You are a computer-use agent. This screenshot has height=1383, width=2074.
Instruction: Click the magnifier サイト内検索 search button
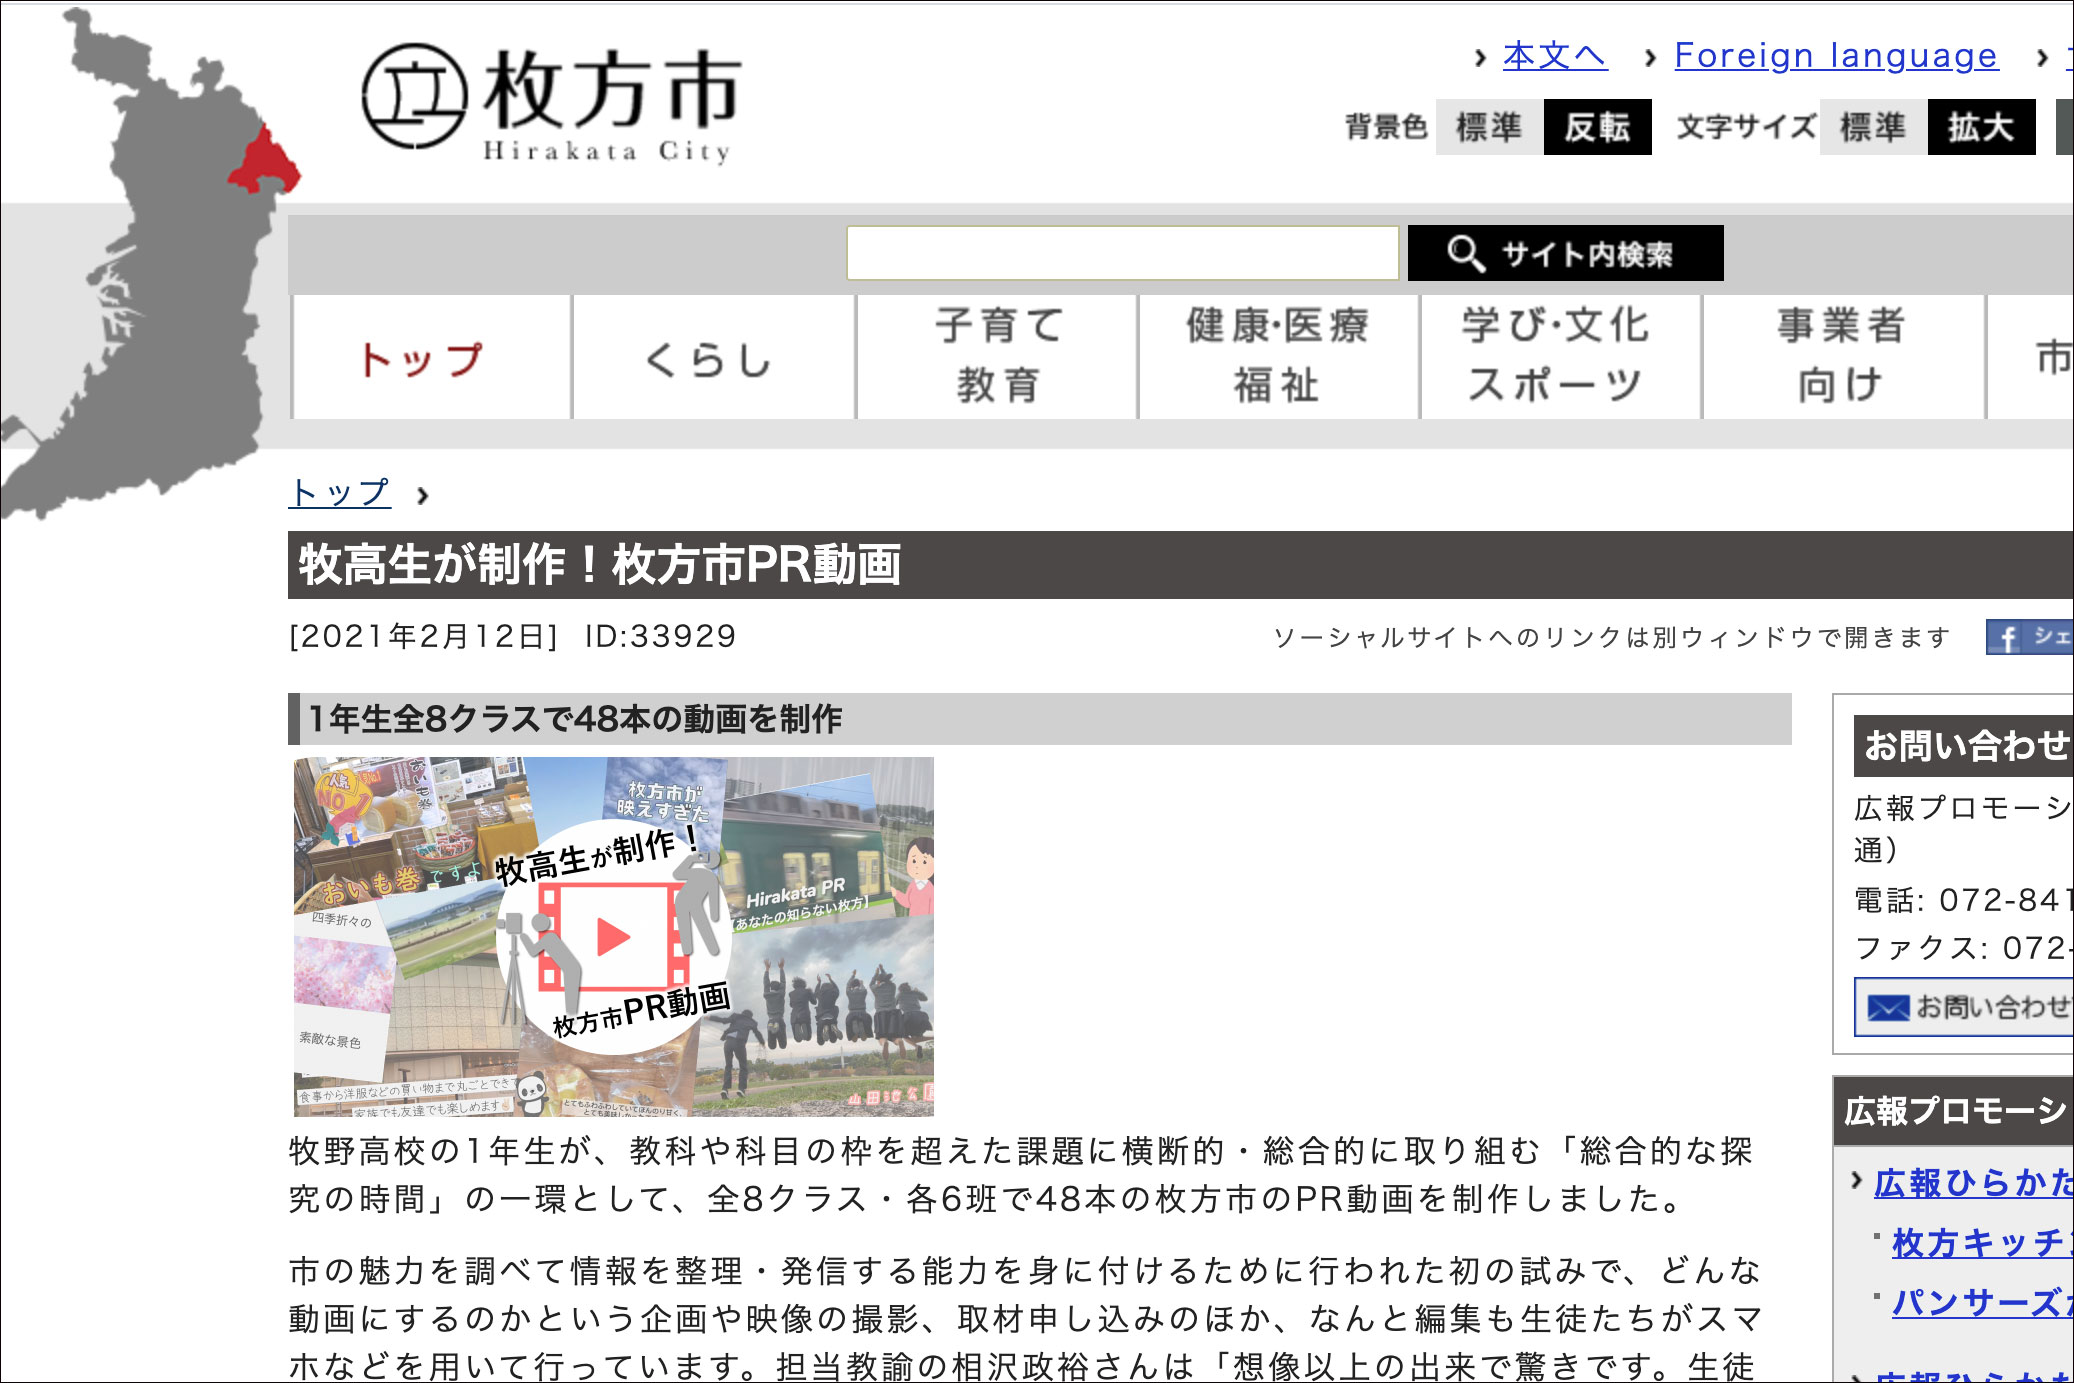click(1565, 254)
